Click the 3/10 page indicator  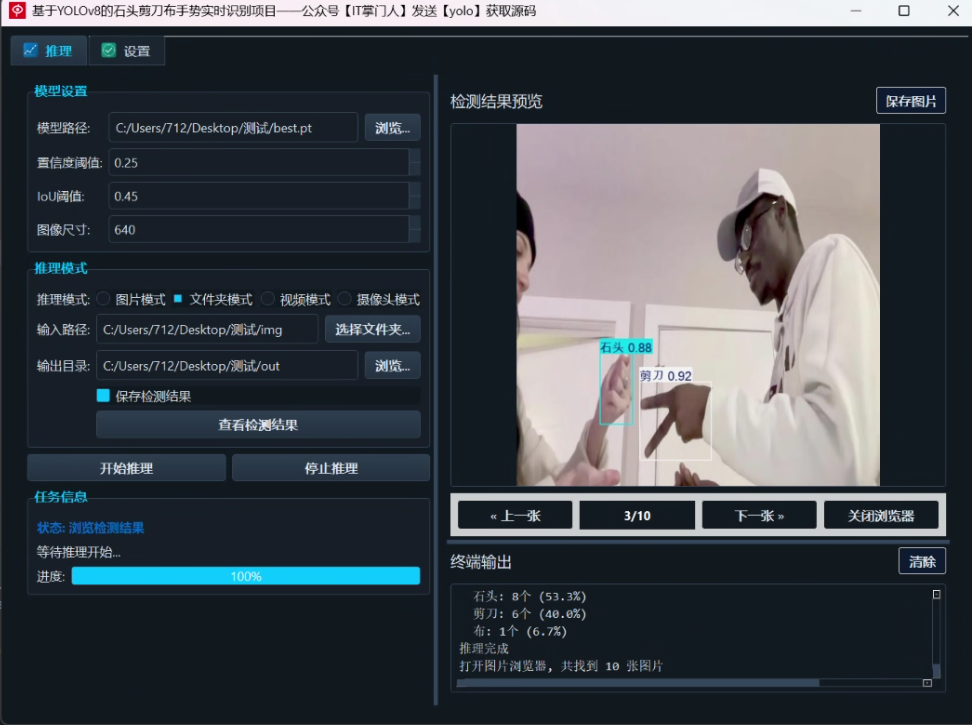pos(637,516)
